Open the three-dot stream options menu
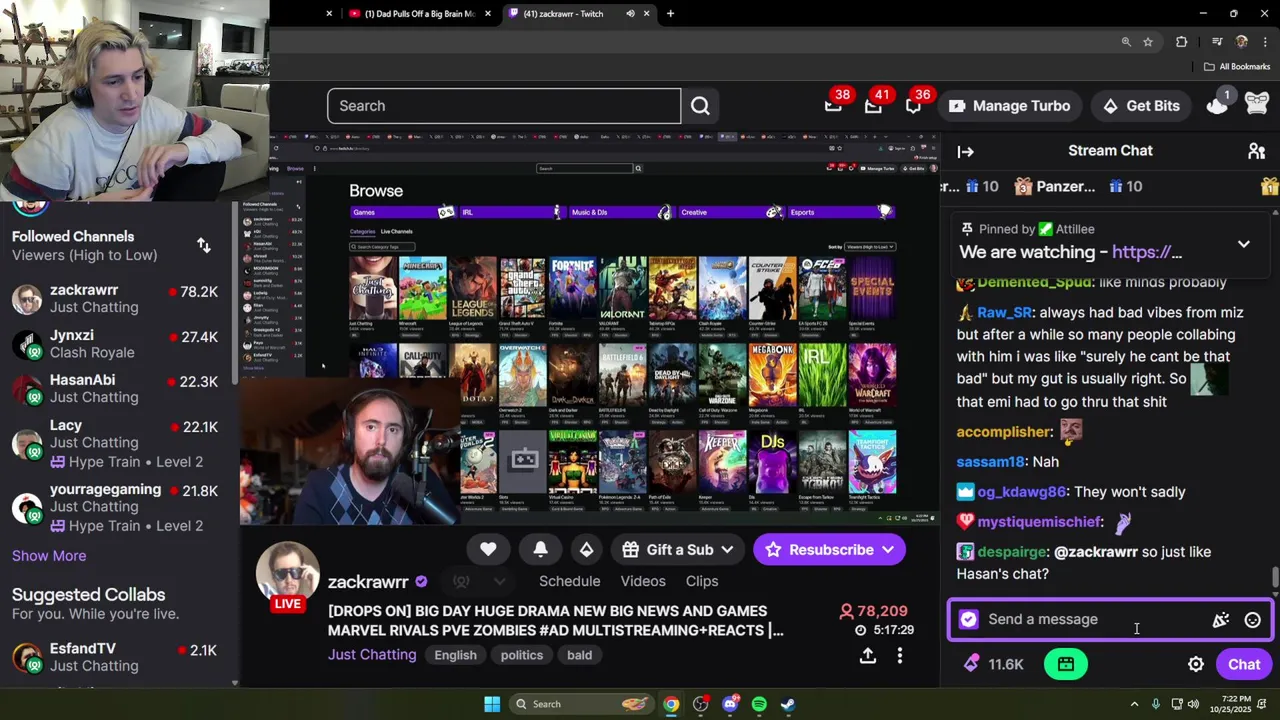Image resolution: width=1280 pixels, height=720 pixels. [899, 655]
